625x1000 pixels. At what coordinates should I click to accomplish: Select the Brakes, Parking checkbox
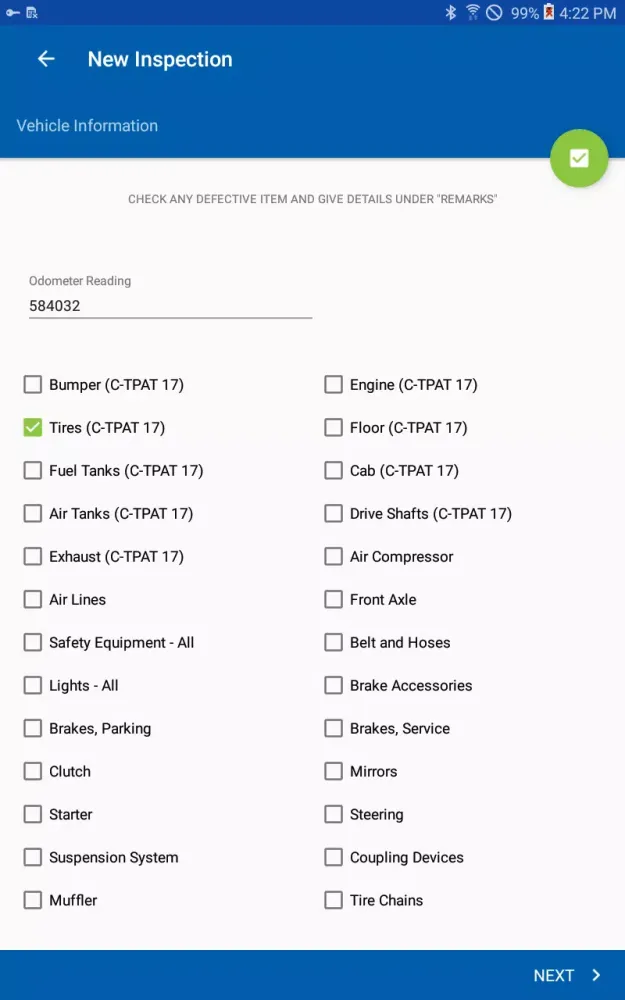32,728
